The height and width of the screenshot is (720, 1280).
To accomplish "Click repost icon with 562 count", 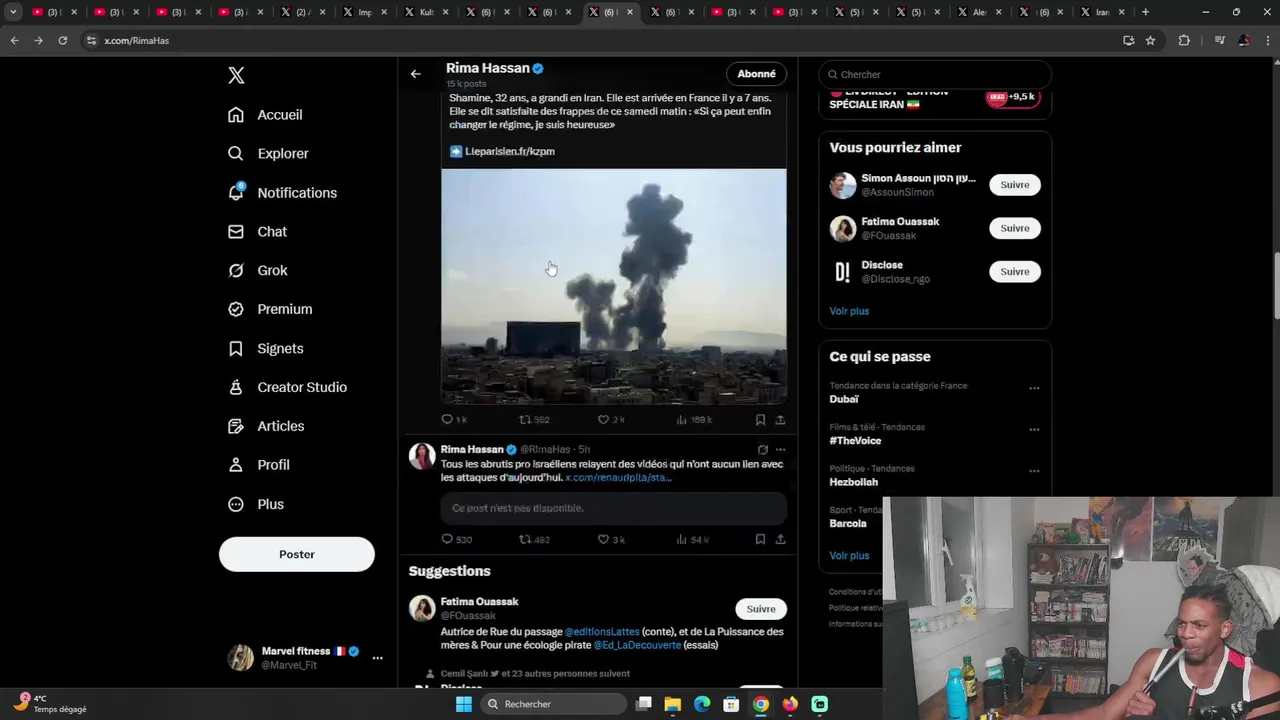I will [x=524, y=420].
